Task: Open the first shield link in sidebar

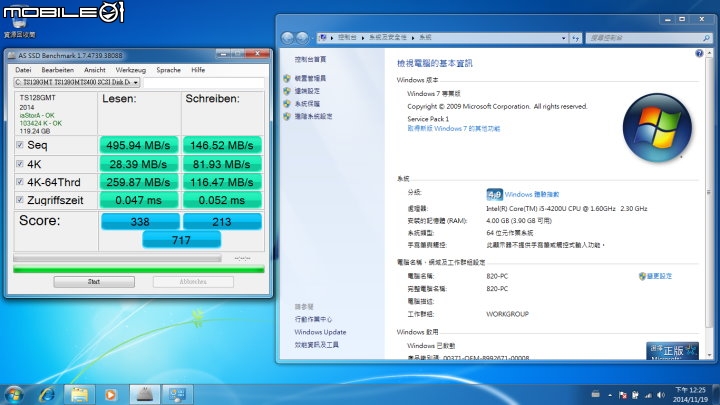Action: [x=310, y=79]
